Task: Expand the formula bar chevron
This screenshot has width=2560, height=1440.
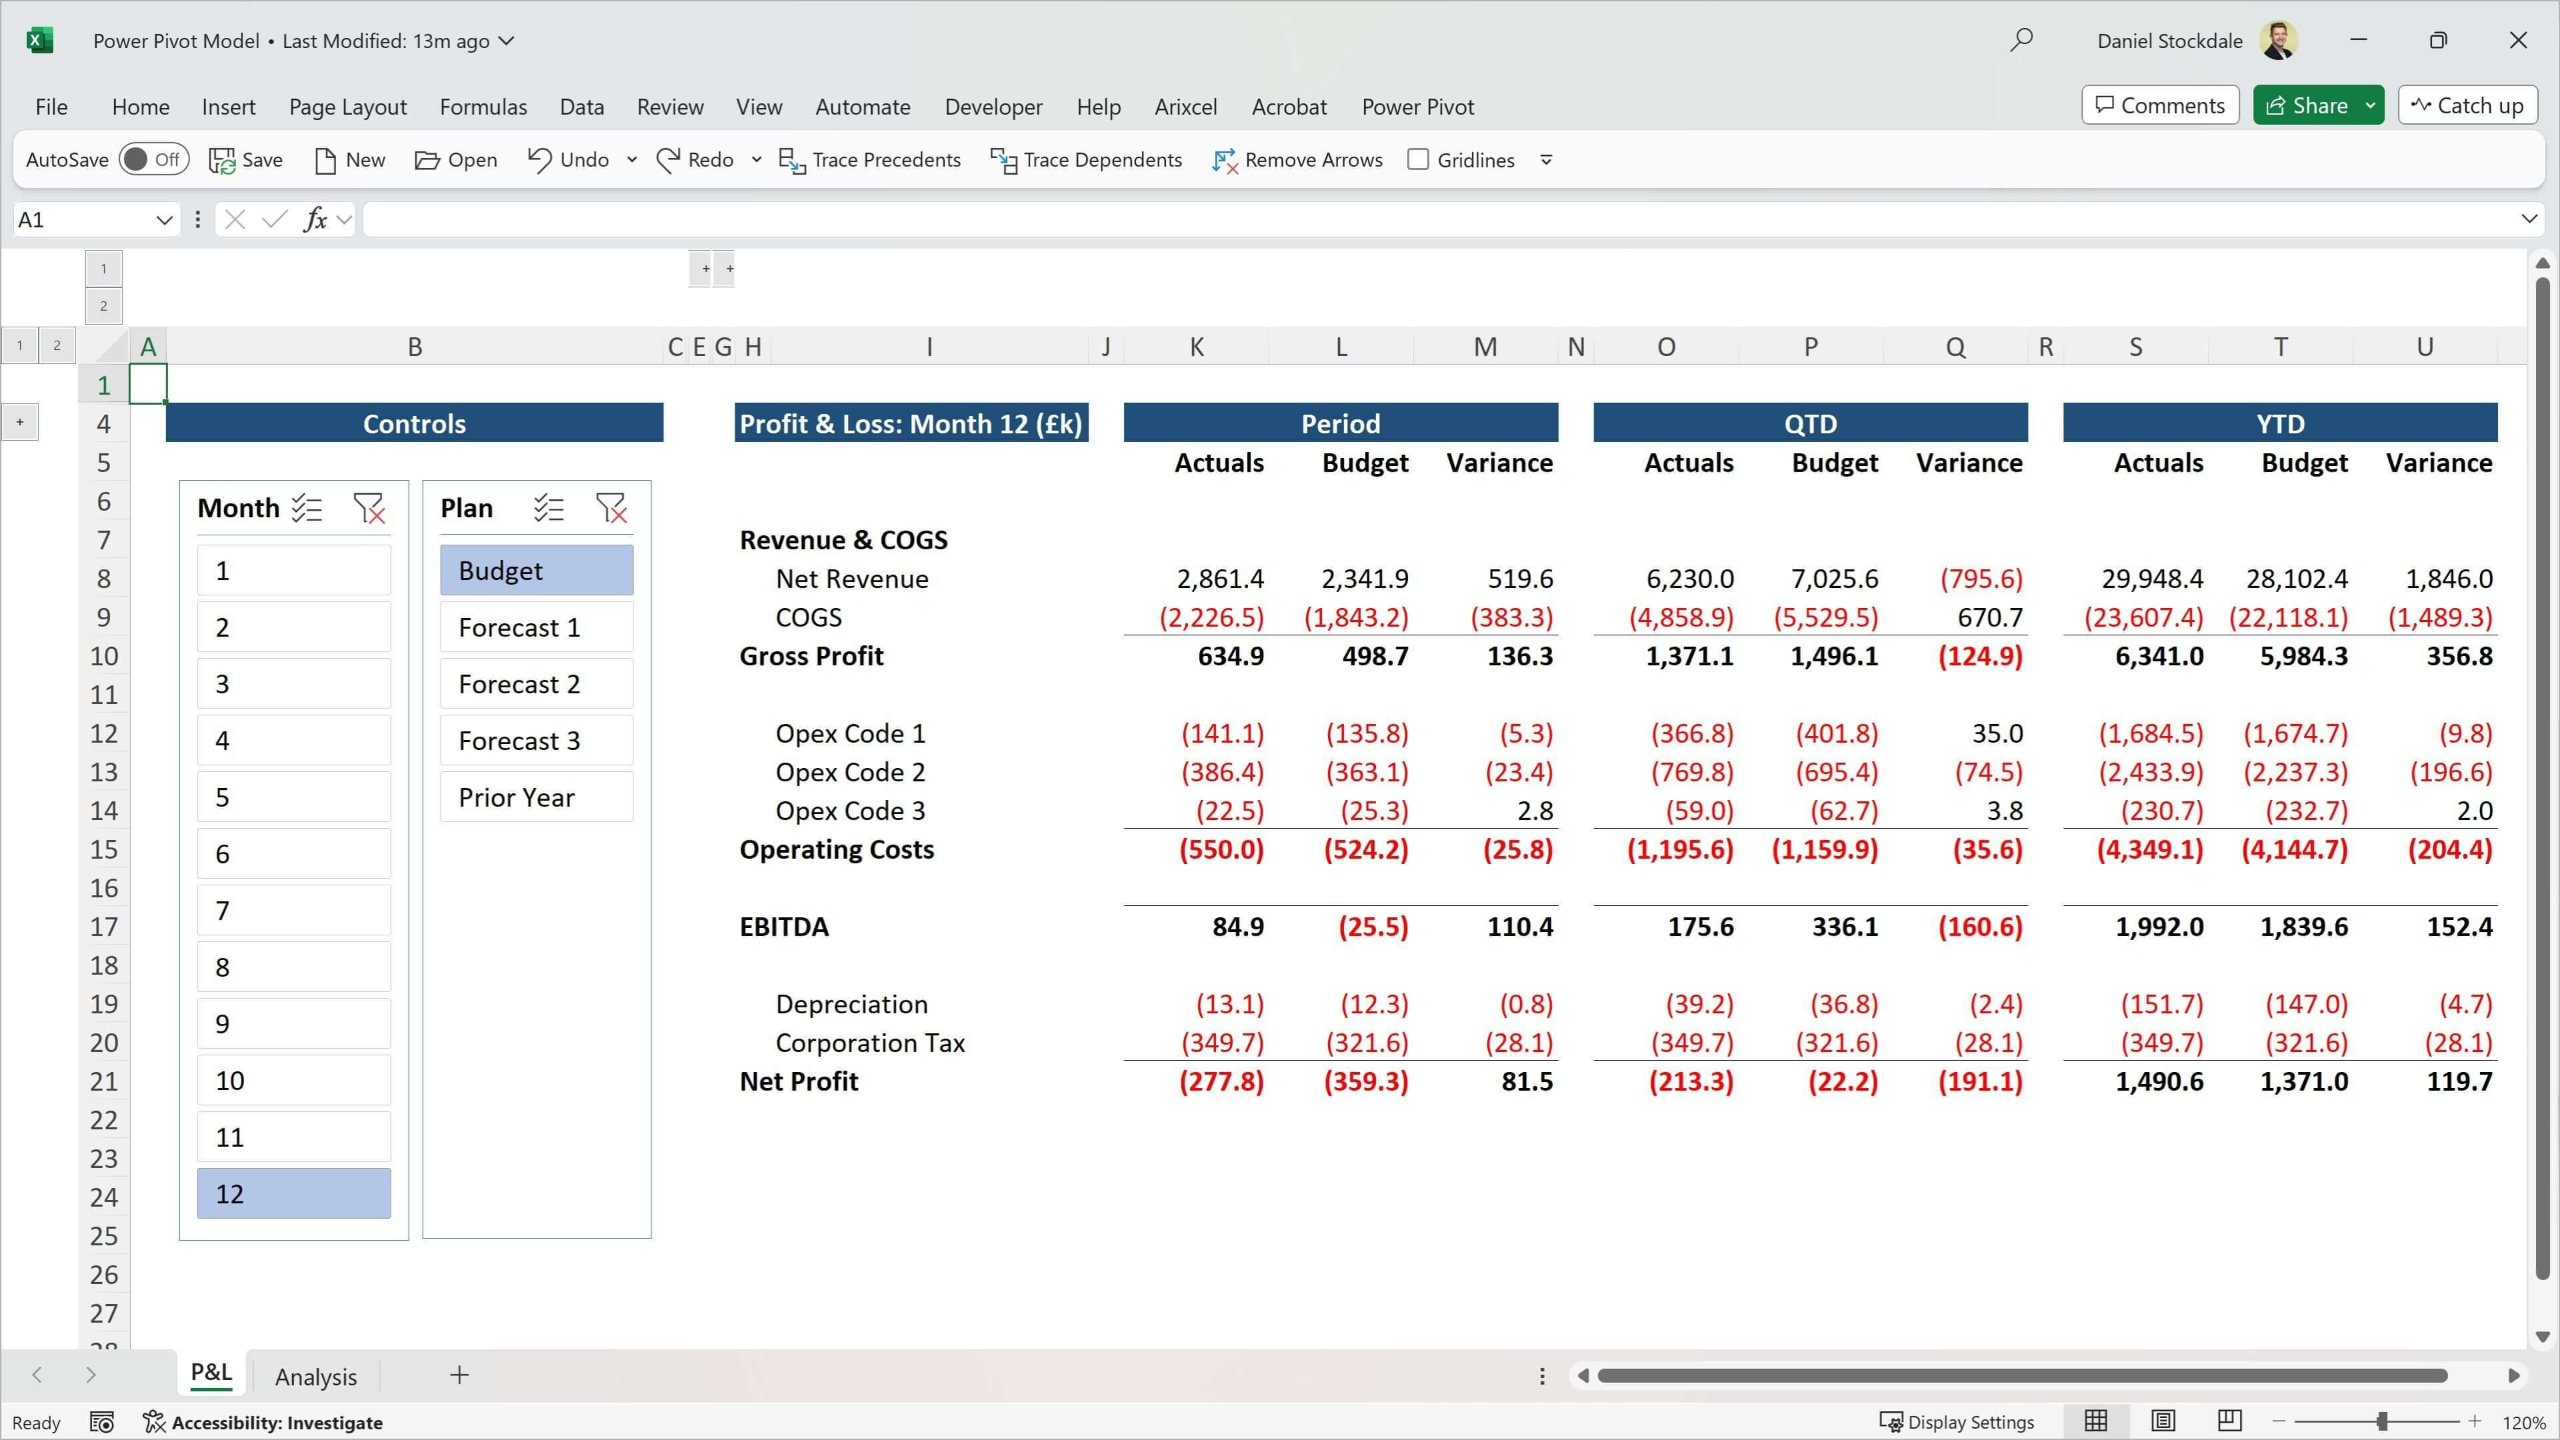Action: click(2528, 219)
